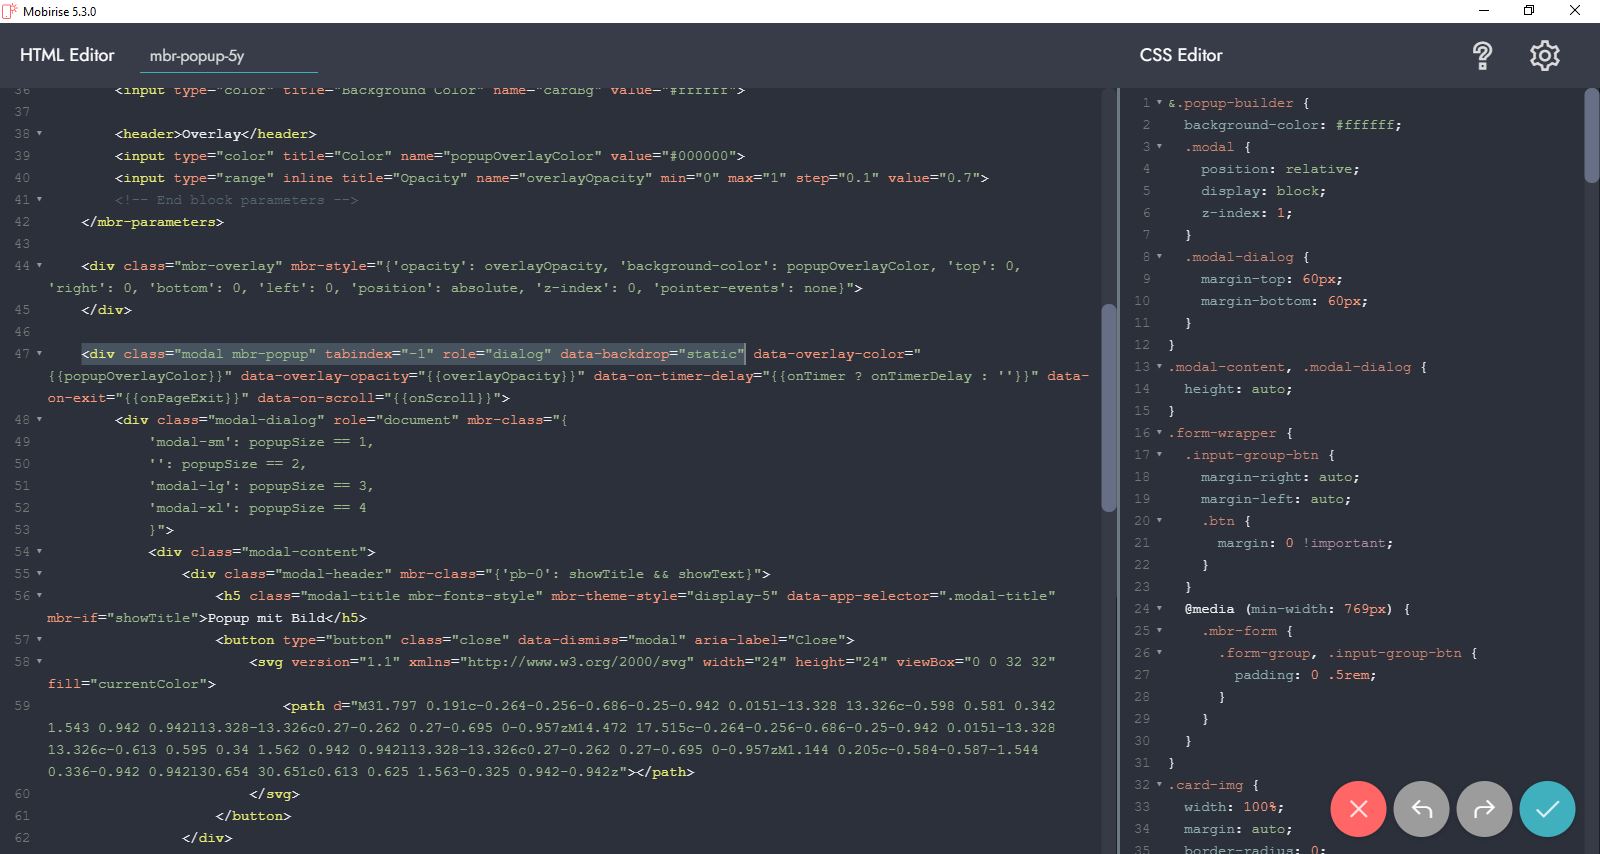The height and width of the screenshot is (854, 1600).
Task: Apply changes with the blue checkmark button
Action: click(1547, 809)
